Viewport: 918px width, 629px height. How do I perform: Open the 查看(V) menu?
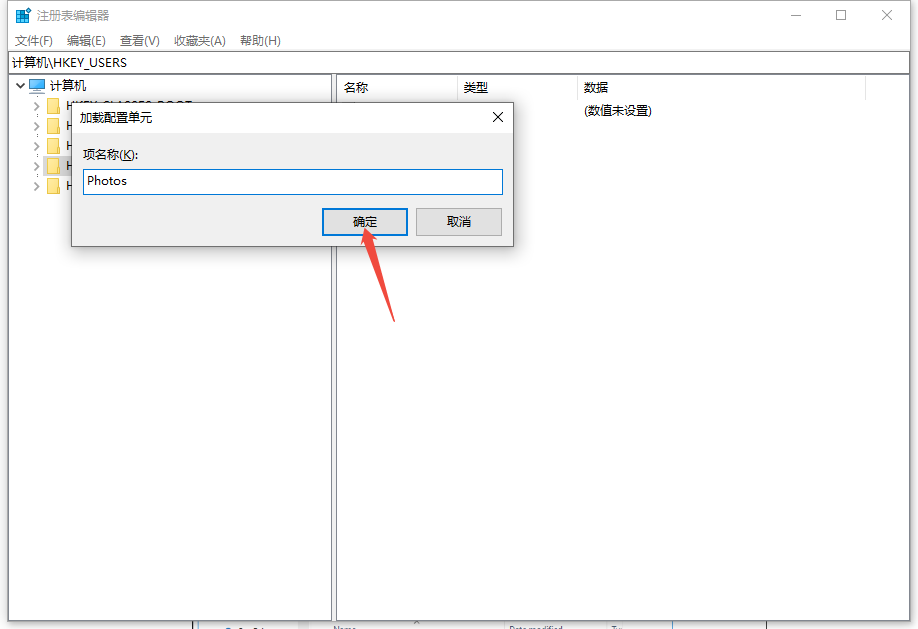coord(139,41)
